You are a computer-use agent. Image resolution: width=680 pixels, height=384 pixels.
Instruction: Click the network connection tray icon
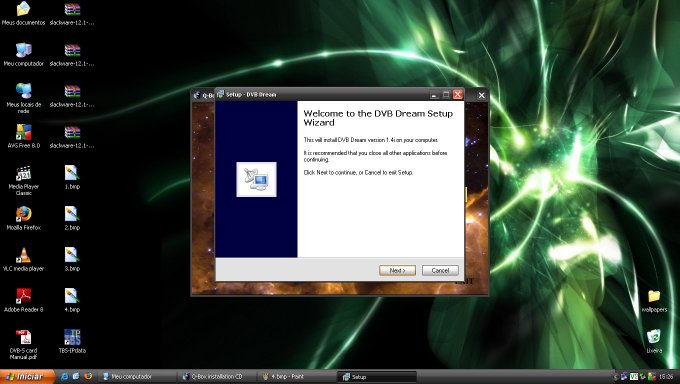[624, 377]
